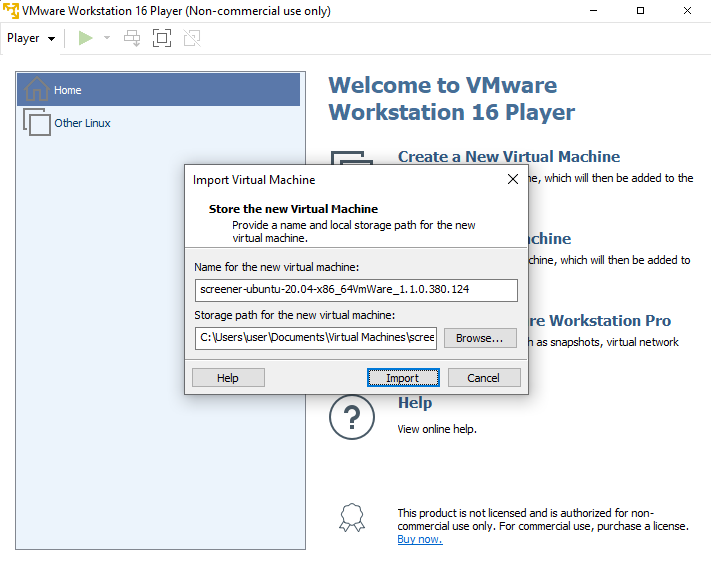Screen dimensions: 711x565
Task: Follow the Buy now link
Action: [x=419, y=539]
